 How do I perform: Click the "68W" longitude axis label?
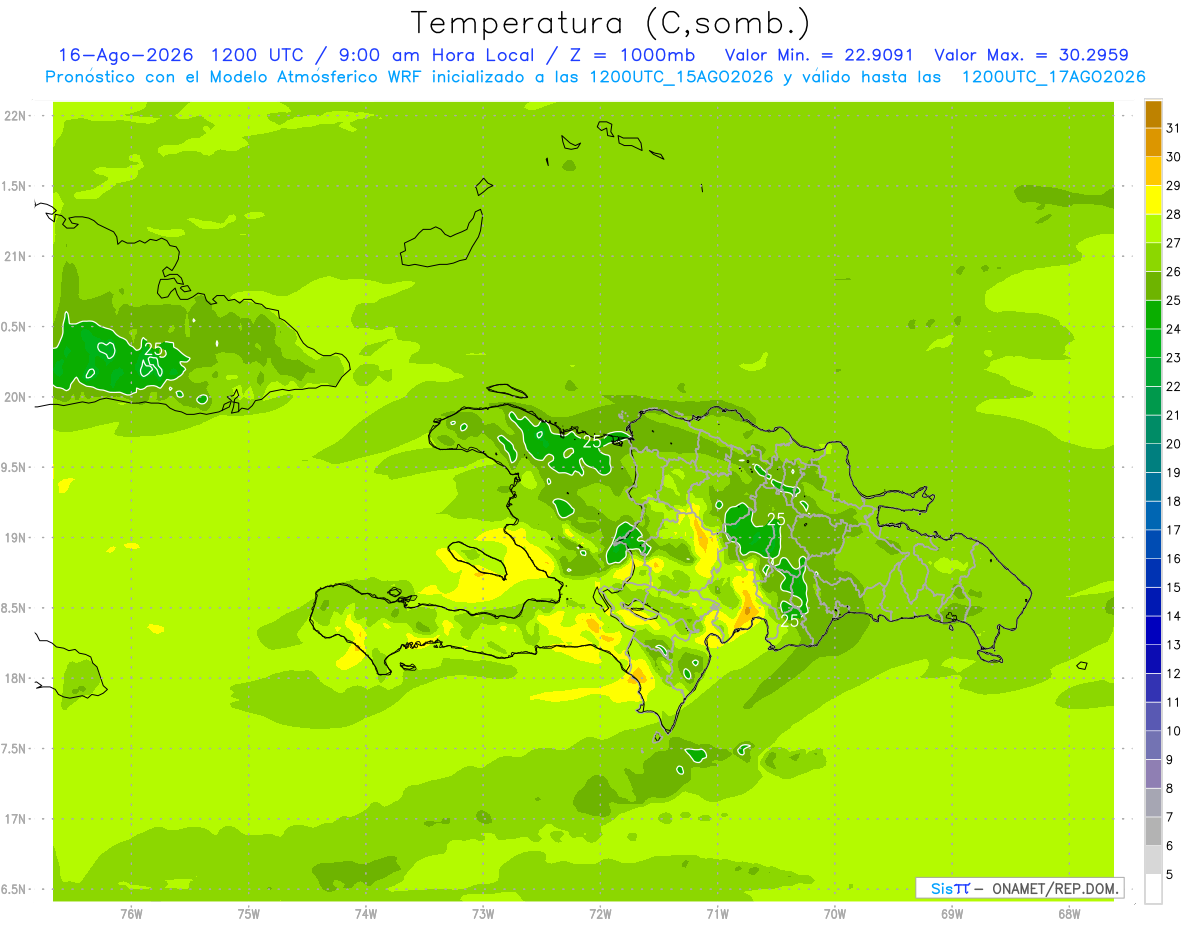click(1069, 913)
